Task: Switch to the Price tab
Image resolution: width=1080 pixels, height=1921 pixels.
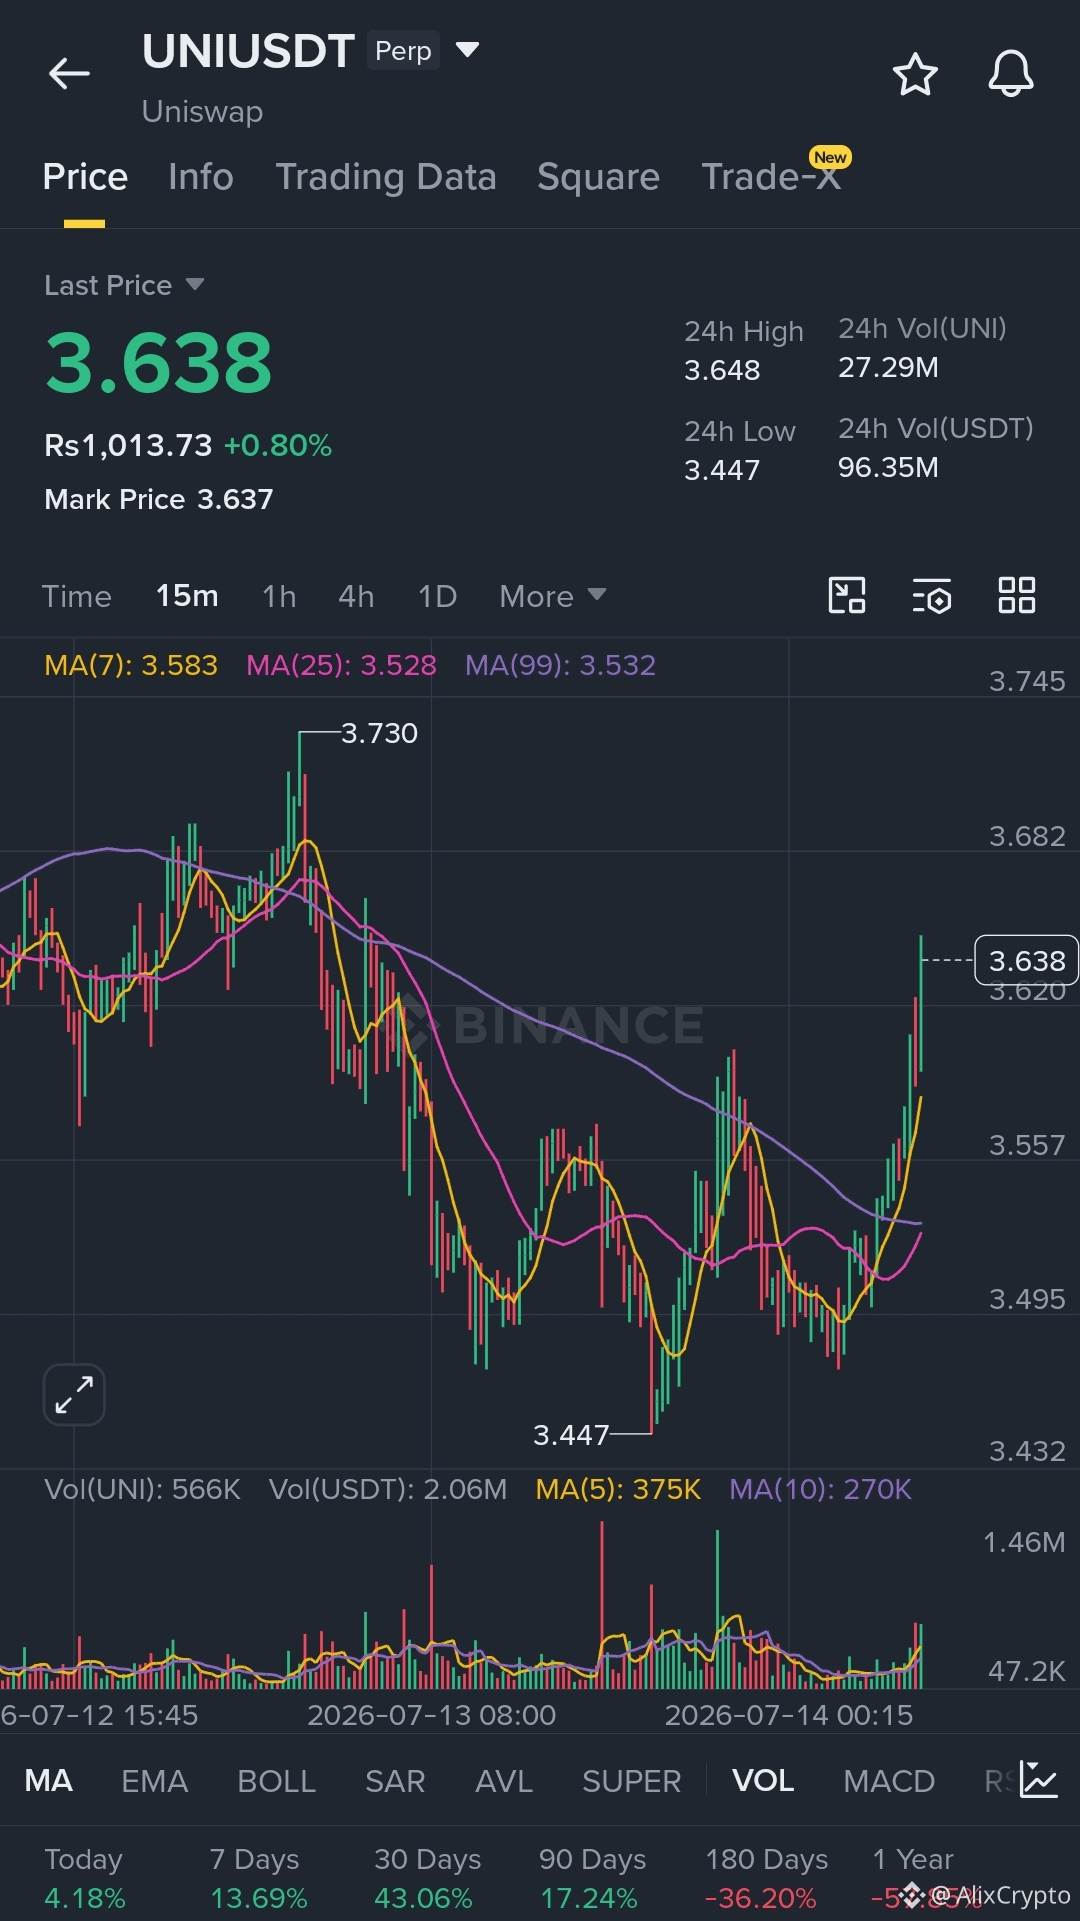Action: pos(85,177)
